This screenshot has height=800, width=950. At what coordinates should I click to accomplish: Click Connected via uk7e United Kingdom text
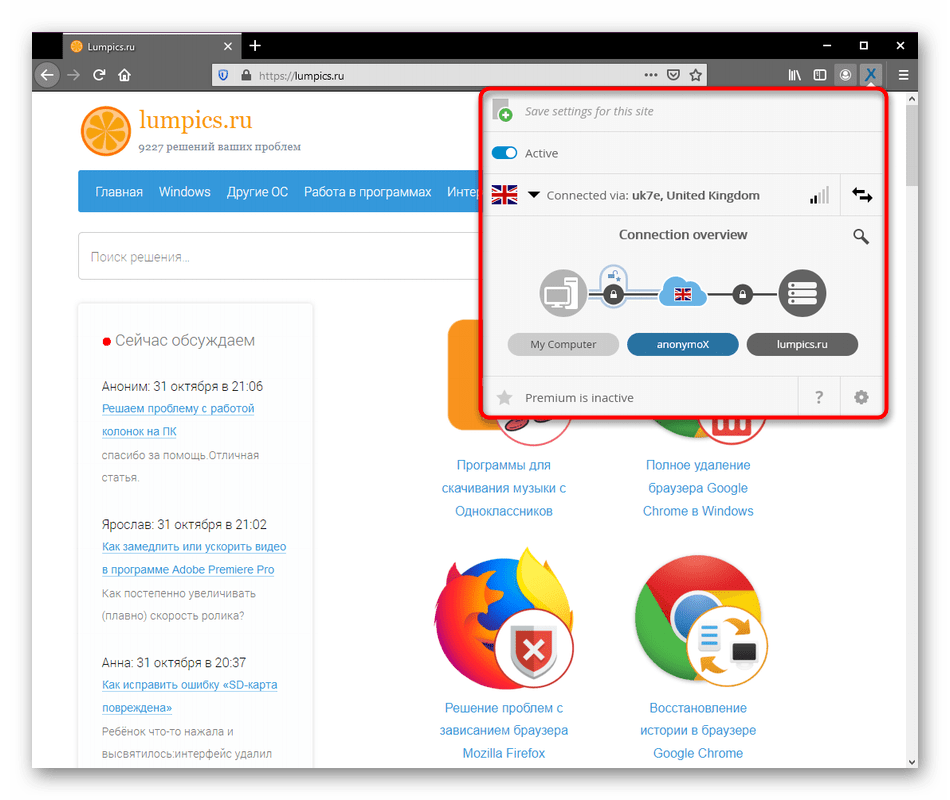pyautogui.click(x=653, y=195)
